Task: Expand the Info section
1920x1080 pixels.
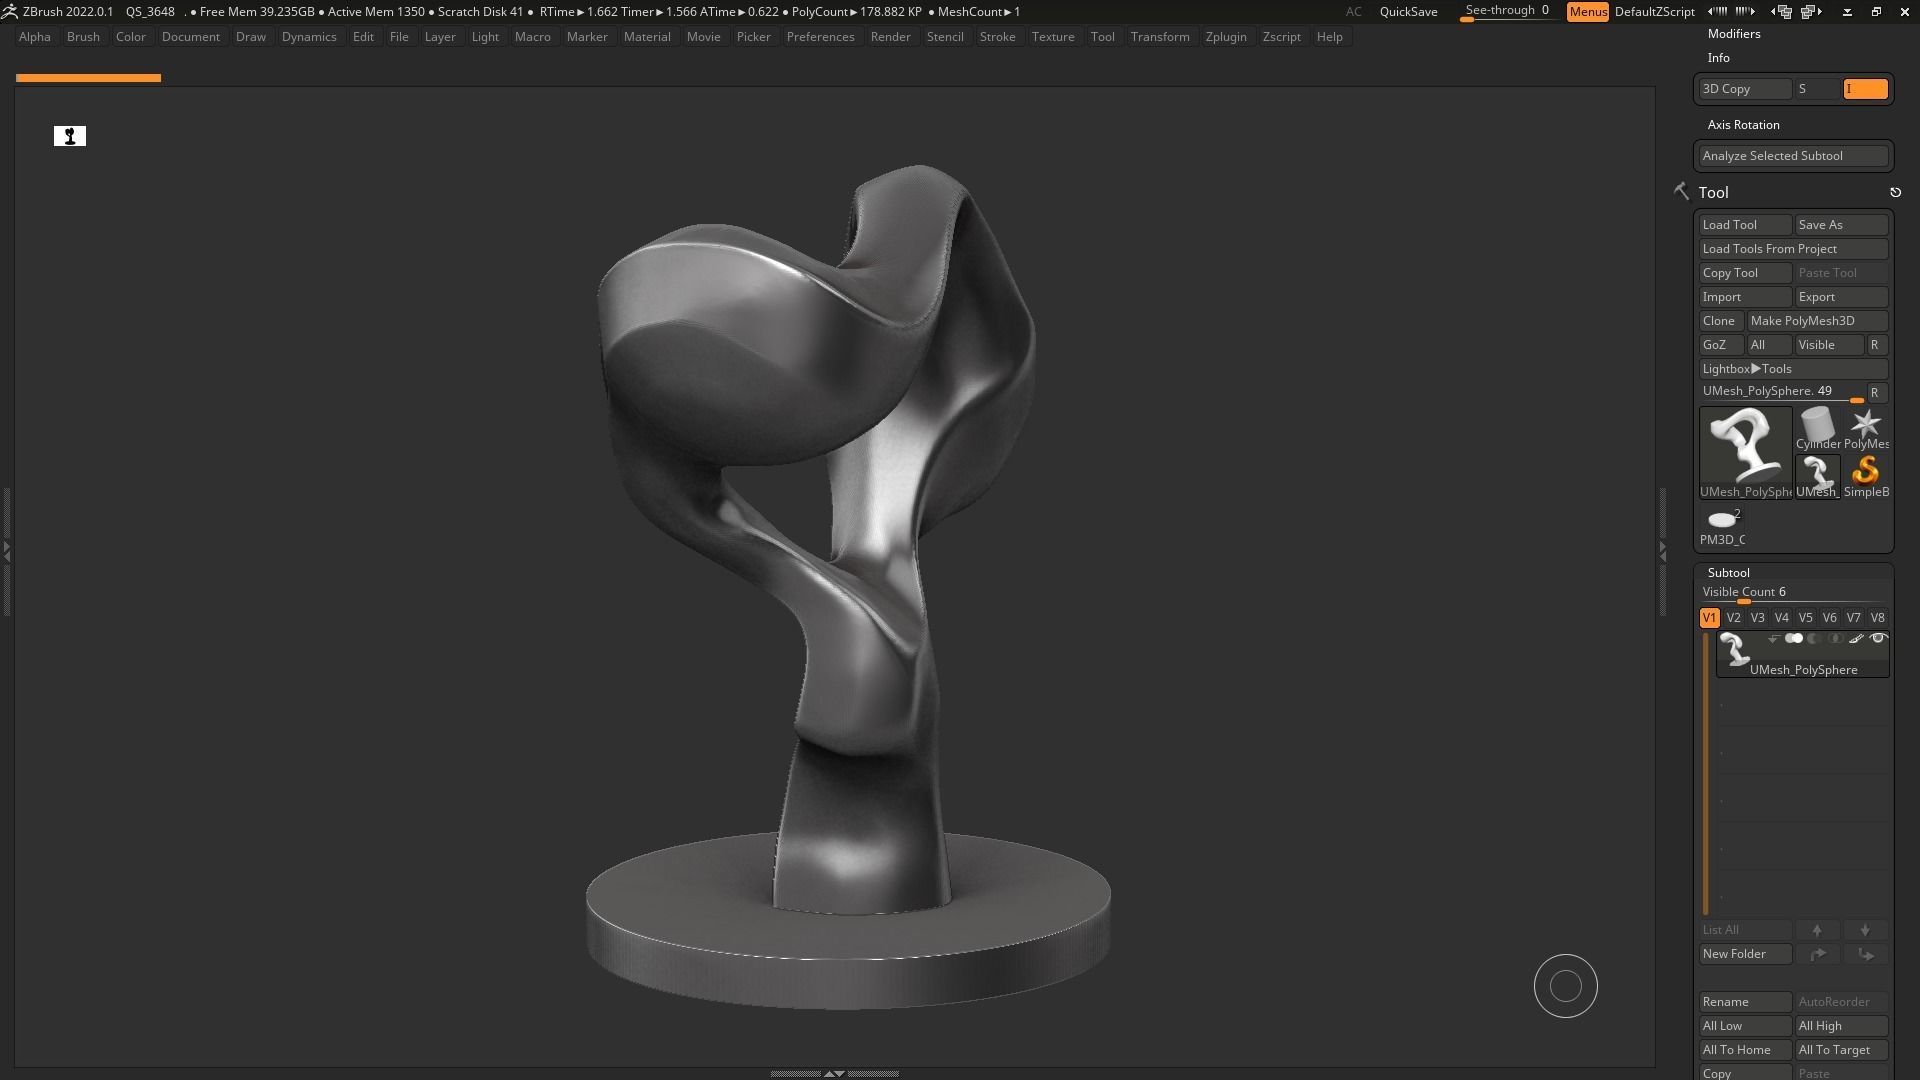Action: point(1719,58)
